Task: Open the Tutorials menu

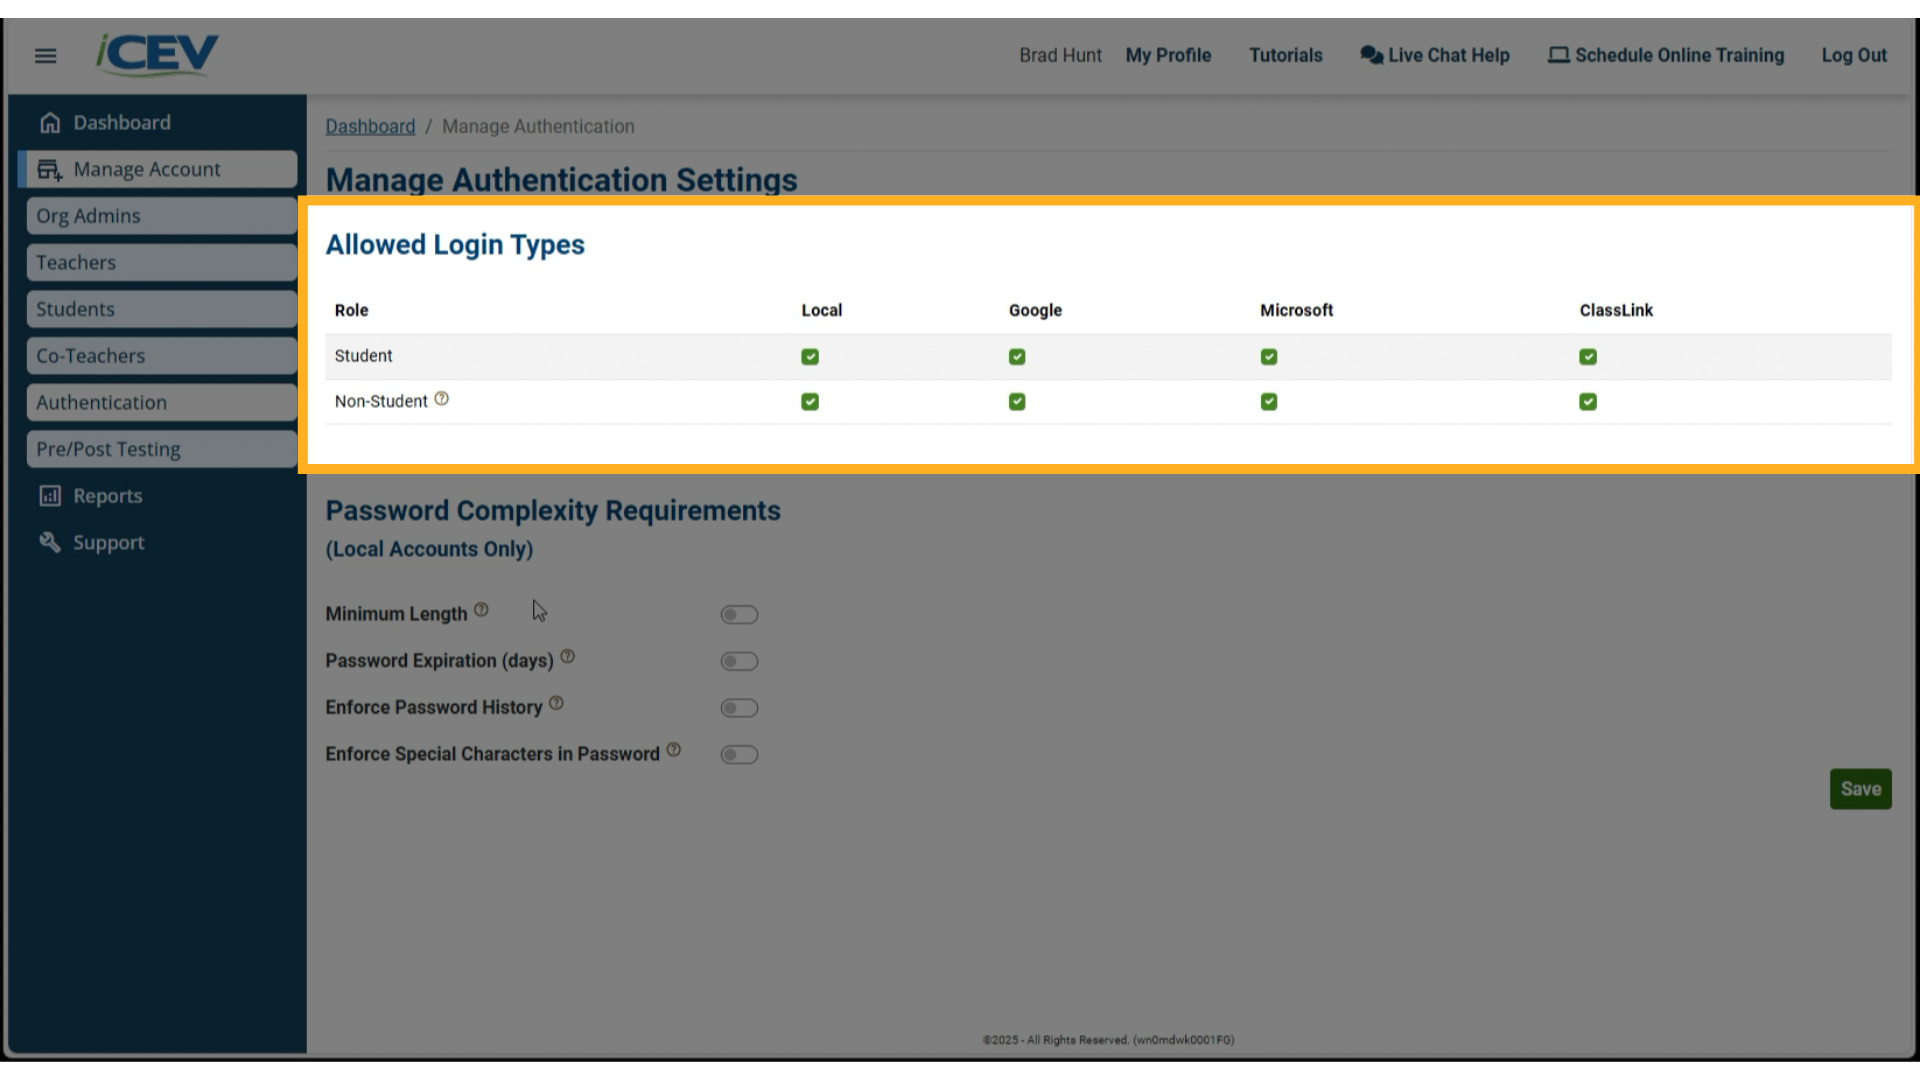Action: (x=1285, y=55)
